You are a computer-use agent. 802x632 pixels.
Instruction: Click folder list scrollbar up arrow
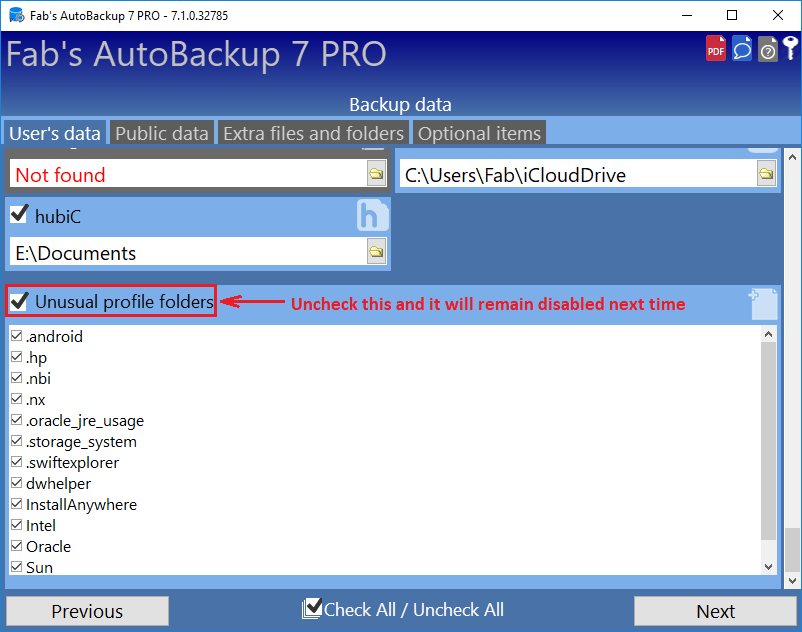pos(768,334)
